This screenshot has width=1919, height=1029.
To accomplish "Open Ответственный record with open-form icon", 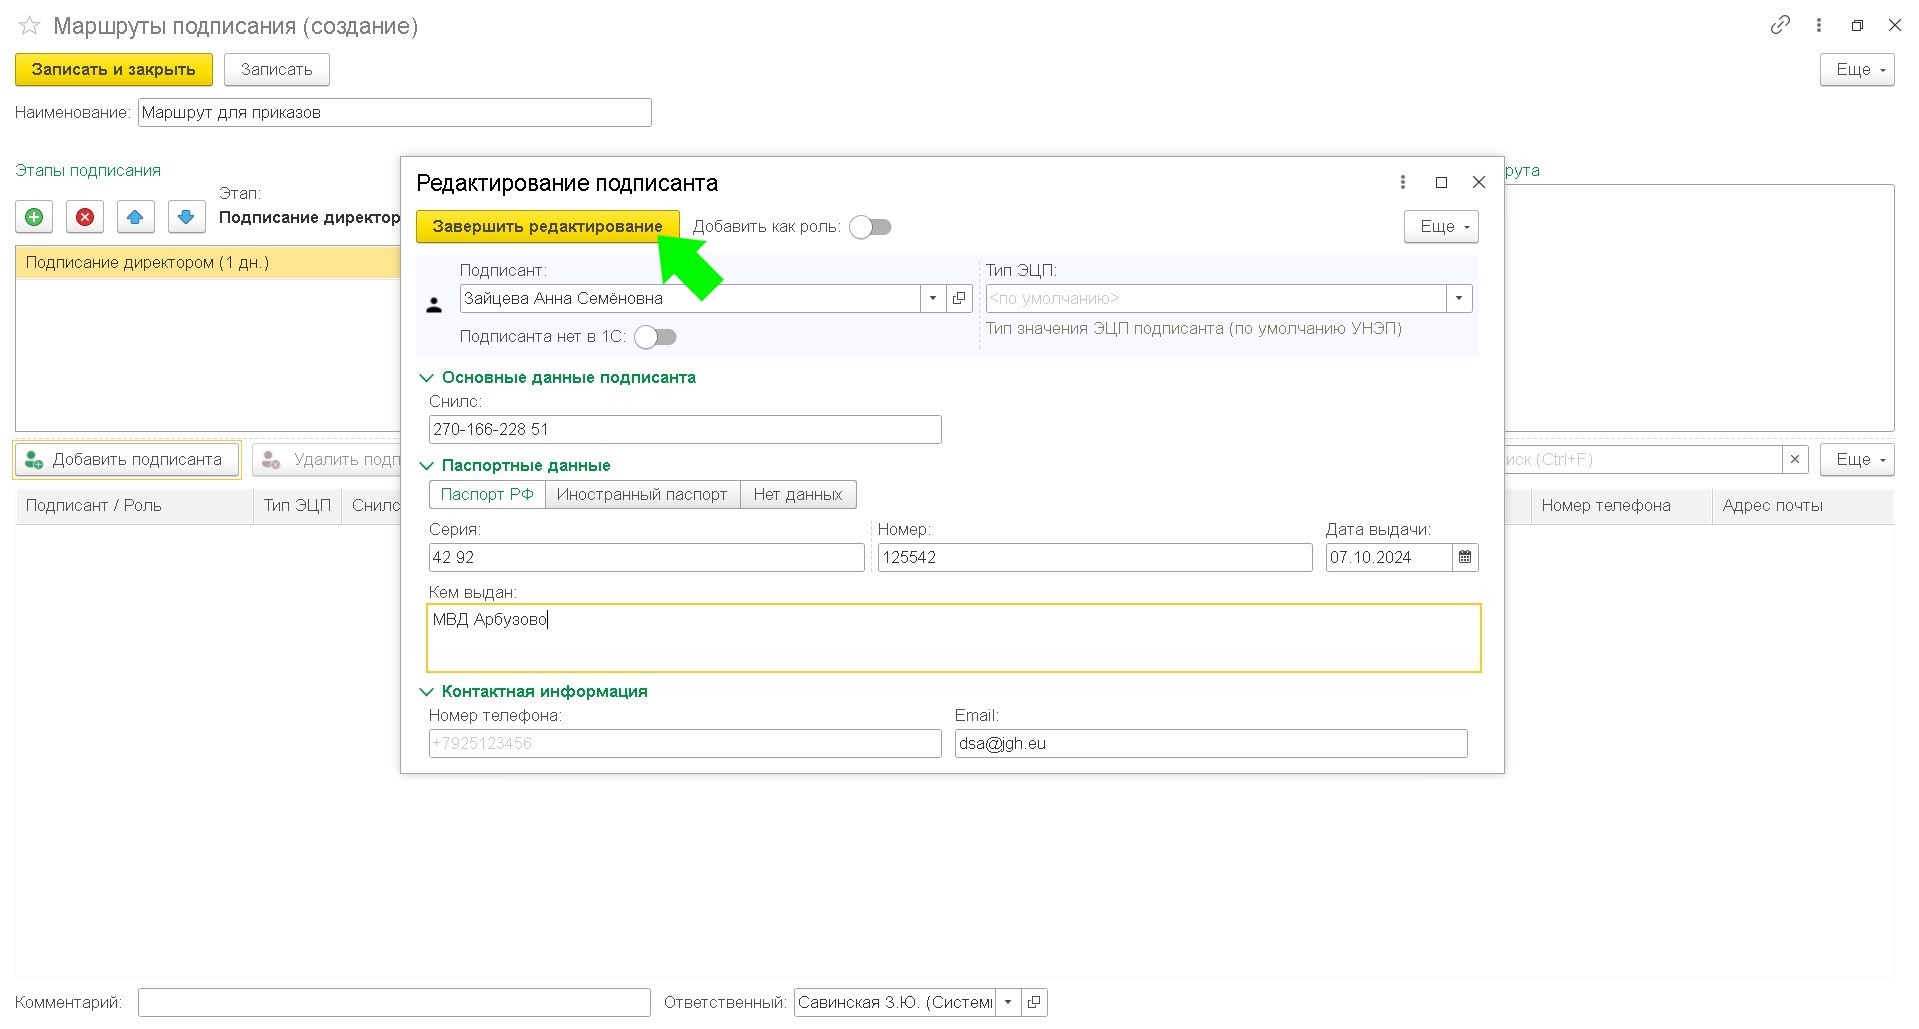I will click(x=1034, y=1002).
